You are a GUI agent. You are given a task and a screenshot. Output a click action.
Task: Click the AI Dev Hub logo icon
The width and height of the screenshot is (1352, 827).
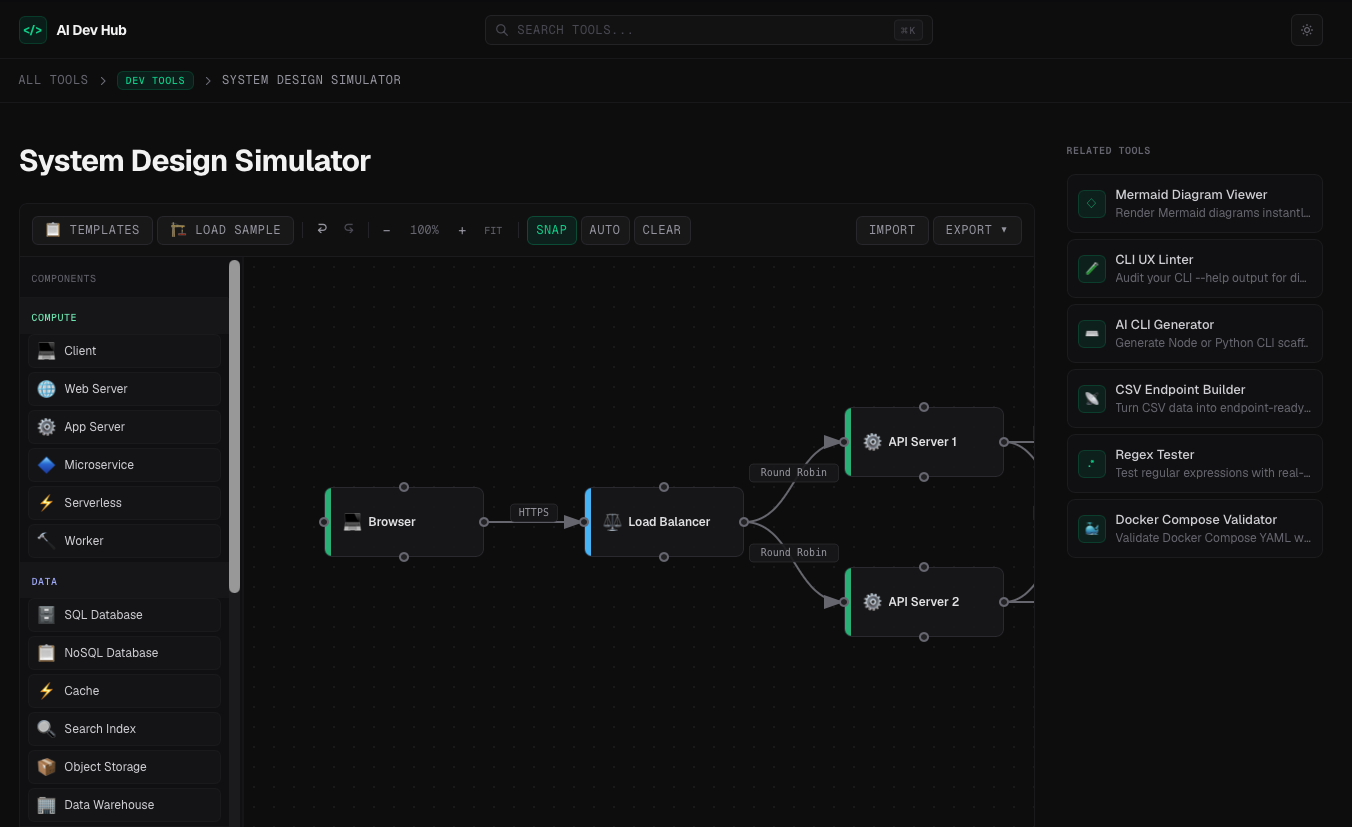[x=33, y=30]
